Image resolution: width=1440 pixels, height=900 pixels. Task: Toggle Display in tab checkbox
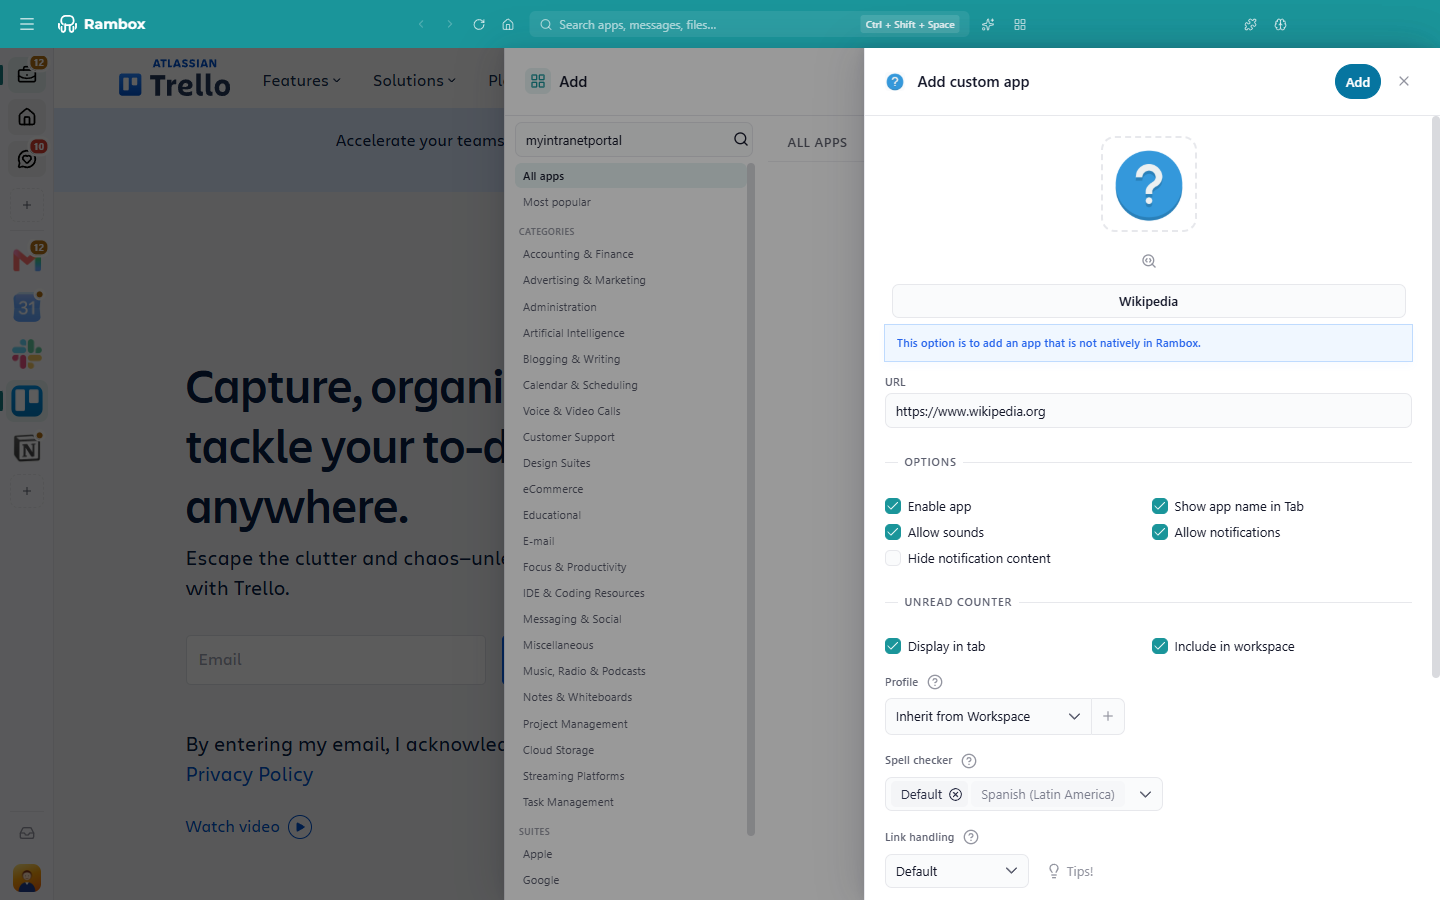click(x=893, y=646)
